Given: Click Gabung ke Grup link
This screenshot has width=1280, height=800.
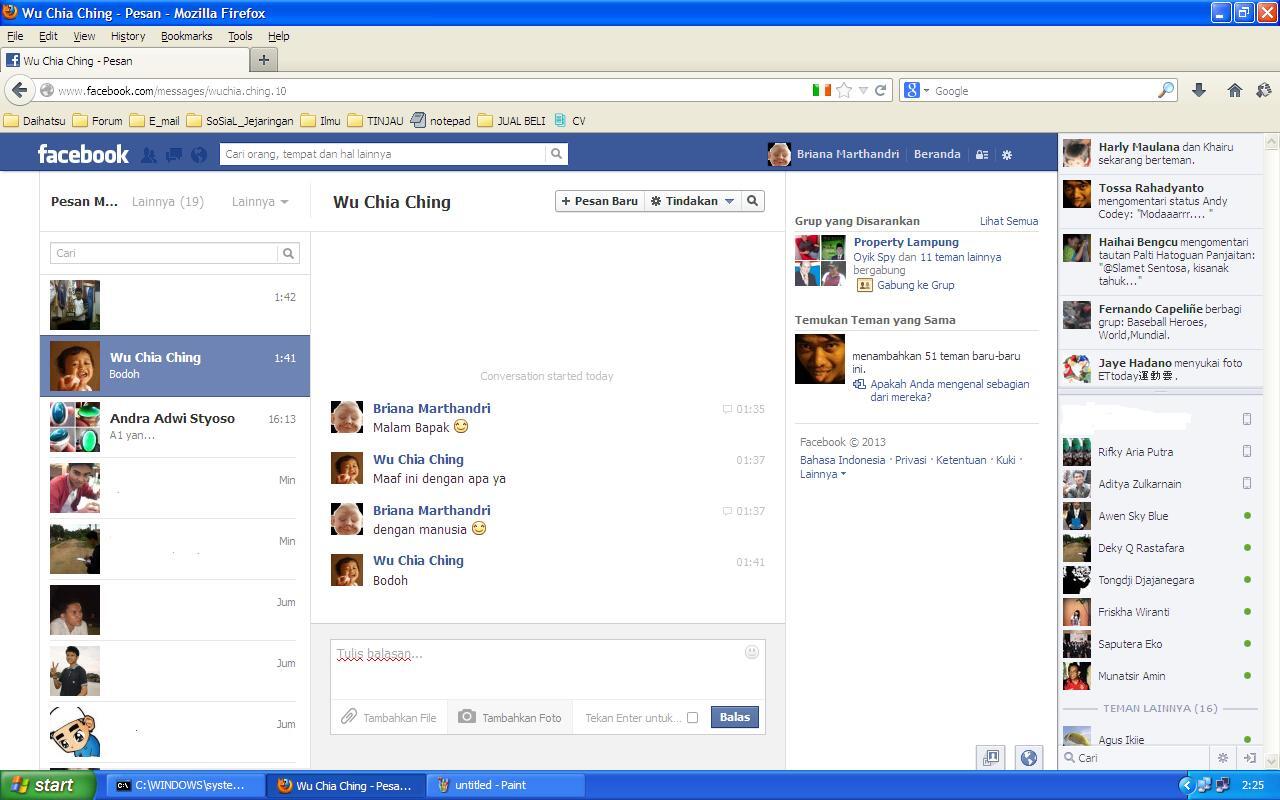Looking at the screenshot, I should click(x=916, y=285).
